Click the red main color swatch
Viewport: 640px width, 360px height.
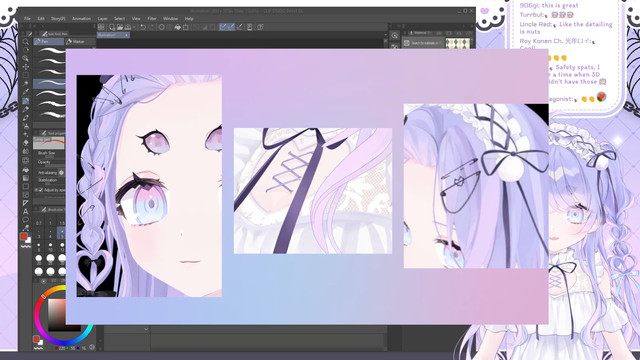[24, 237]
